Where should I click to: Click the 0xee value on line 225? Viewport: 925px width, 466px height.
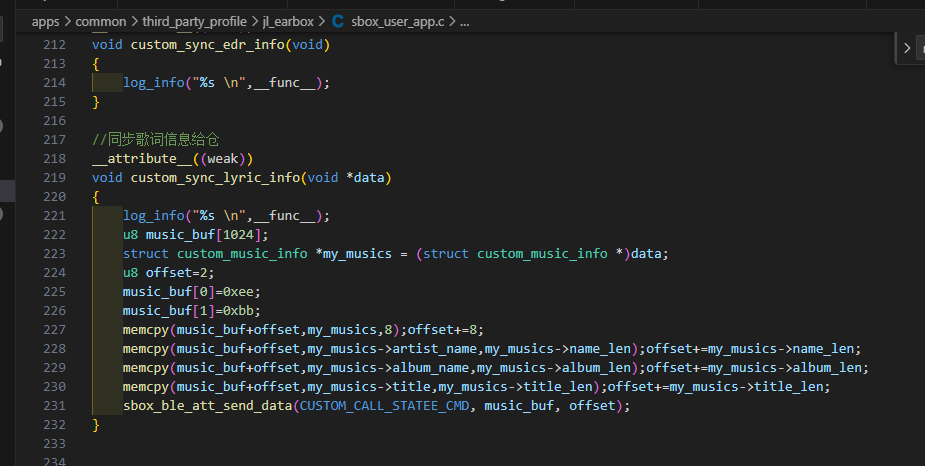tap(238, 291)
